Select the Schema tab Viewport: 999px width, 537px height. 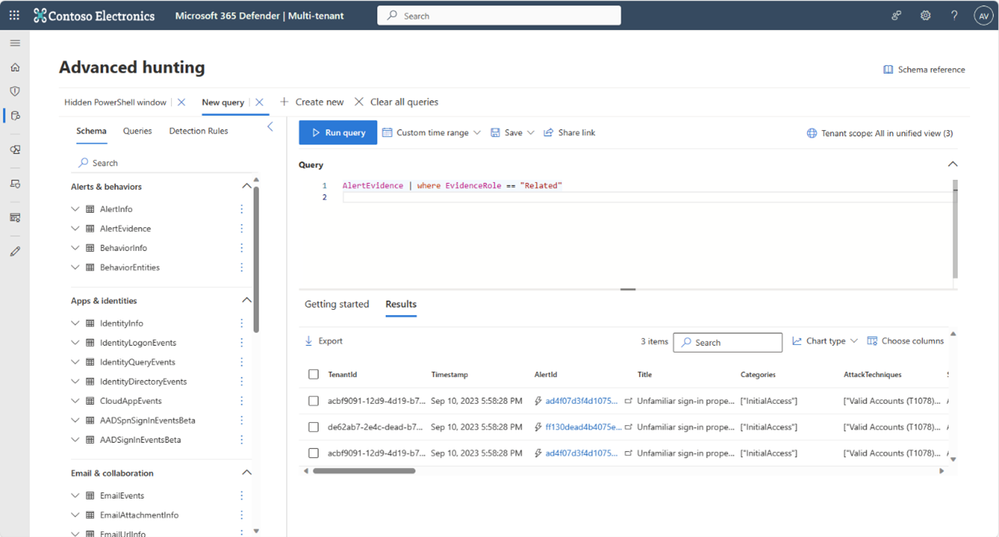coord(91,131)
